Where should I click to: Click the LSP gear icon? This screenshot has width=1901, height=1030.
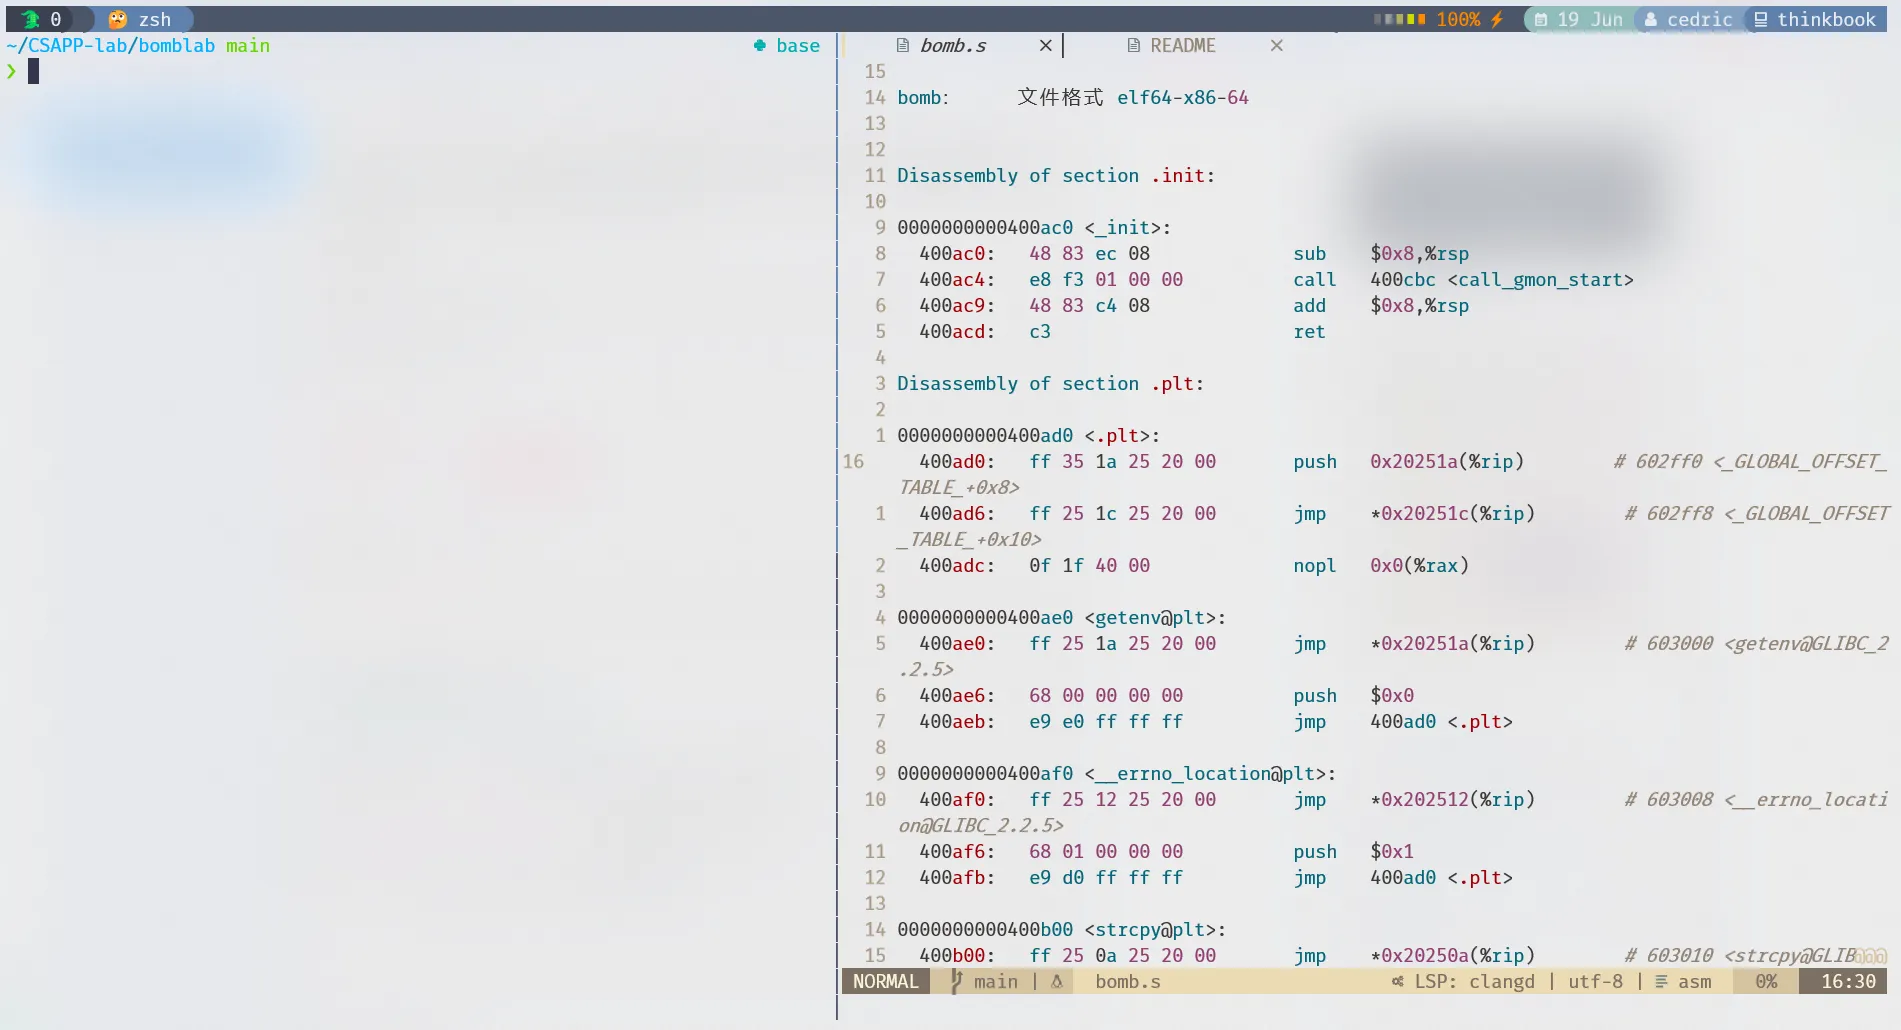(x=1397, y=981)
